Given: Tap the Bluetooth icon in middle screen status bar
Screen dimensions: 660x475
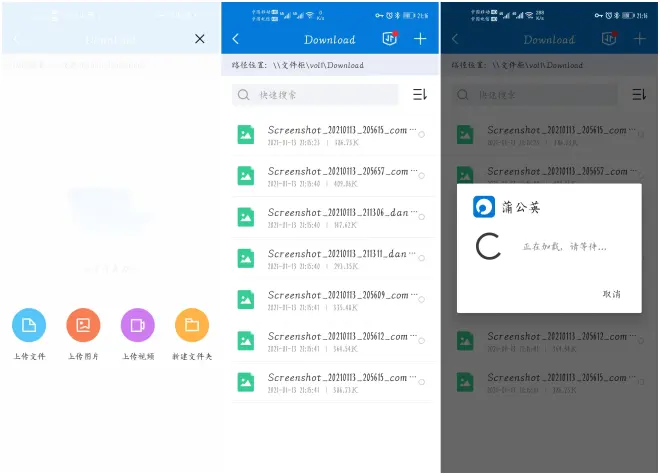Looking at the screenshot, I should (397, 16).
